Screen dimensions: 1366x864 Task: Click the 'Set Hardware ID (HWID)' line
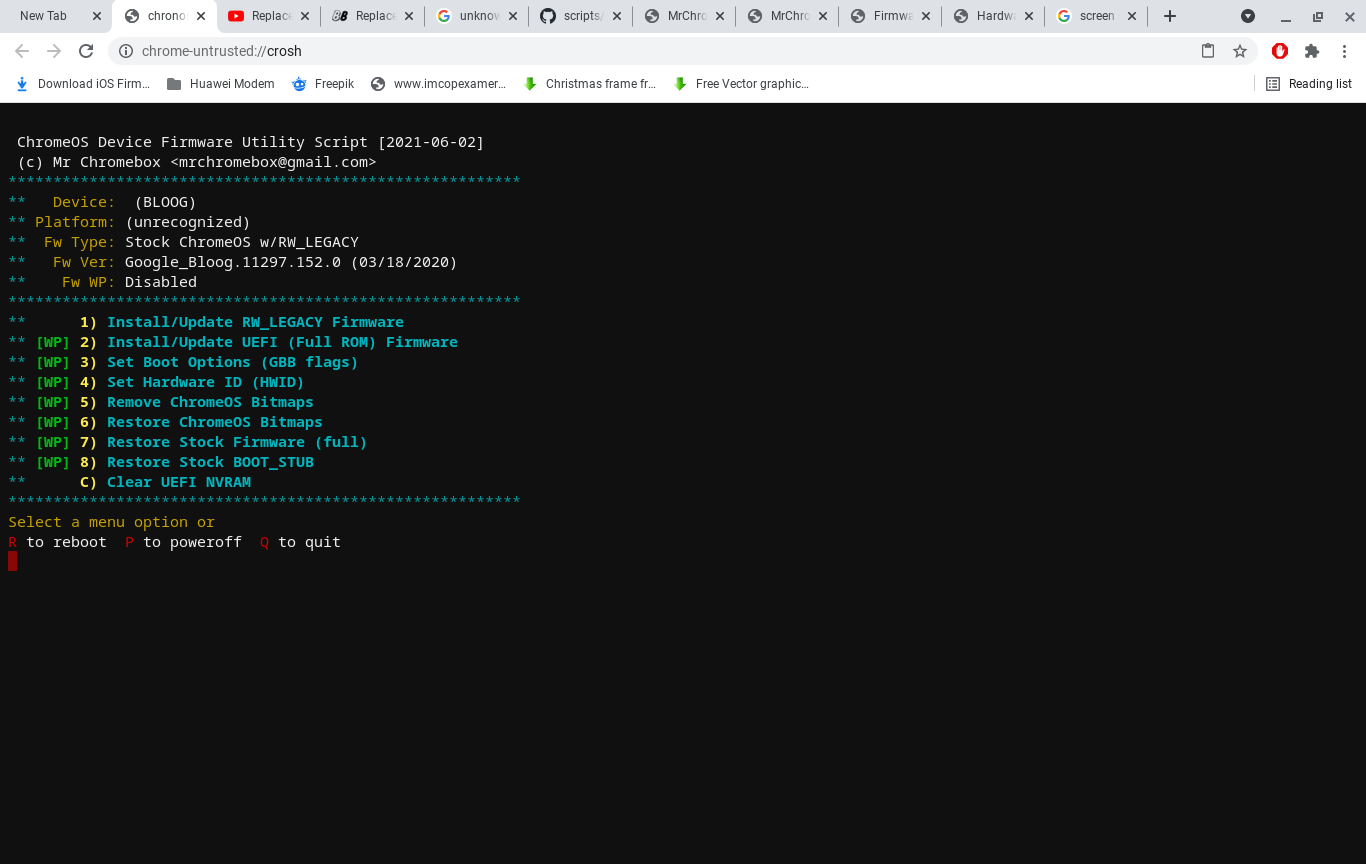(205, 382)
